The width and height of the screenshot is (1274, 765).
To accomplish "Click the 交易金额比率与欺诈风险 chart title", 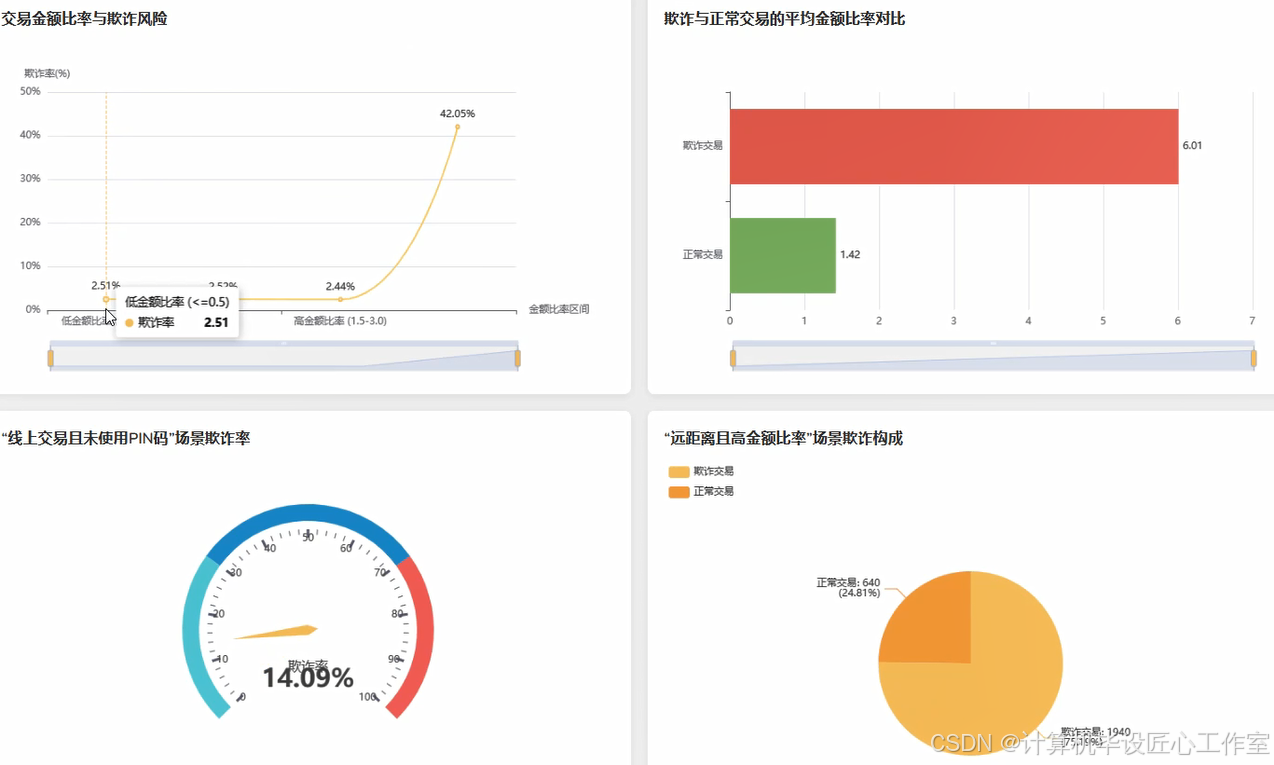I will [84, 18].
